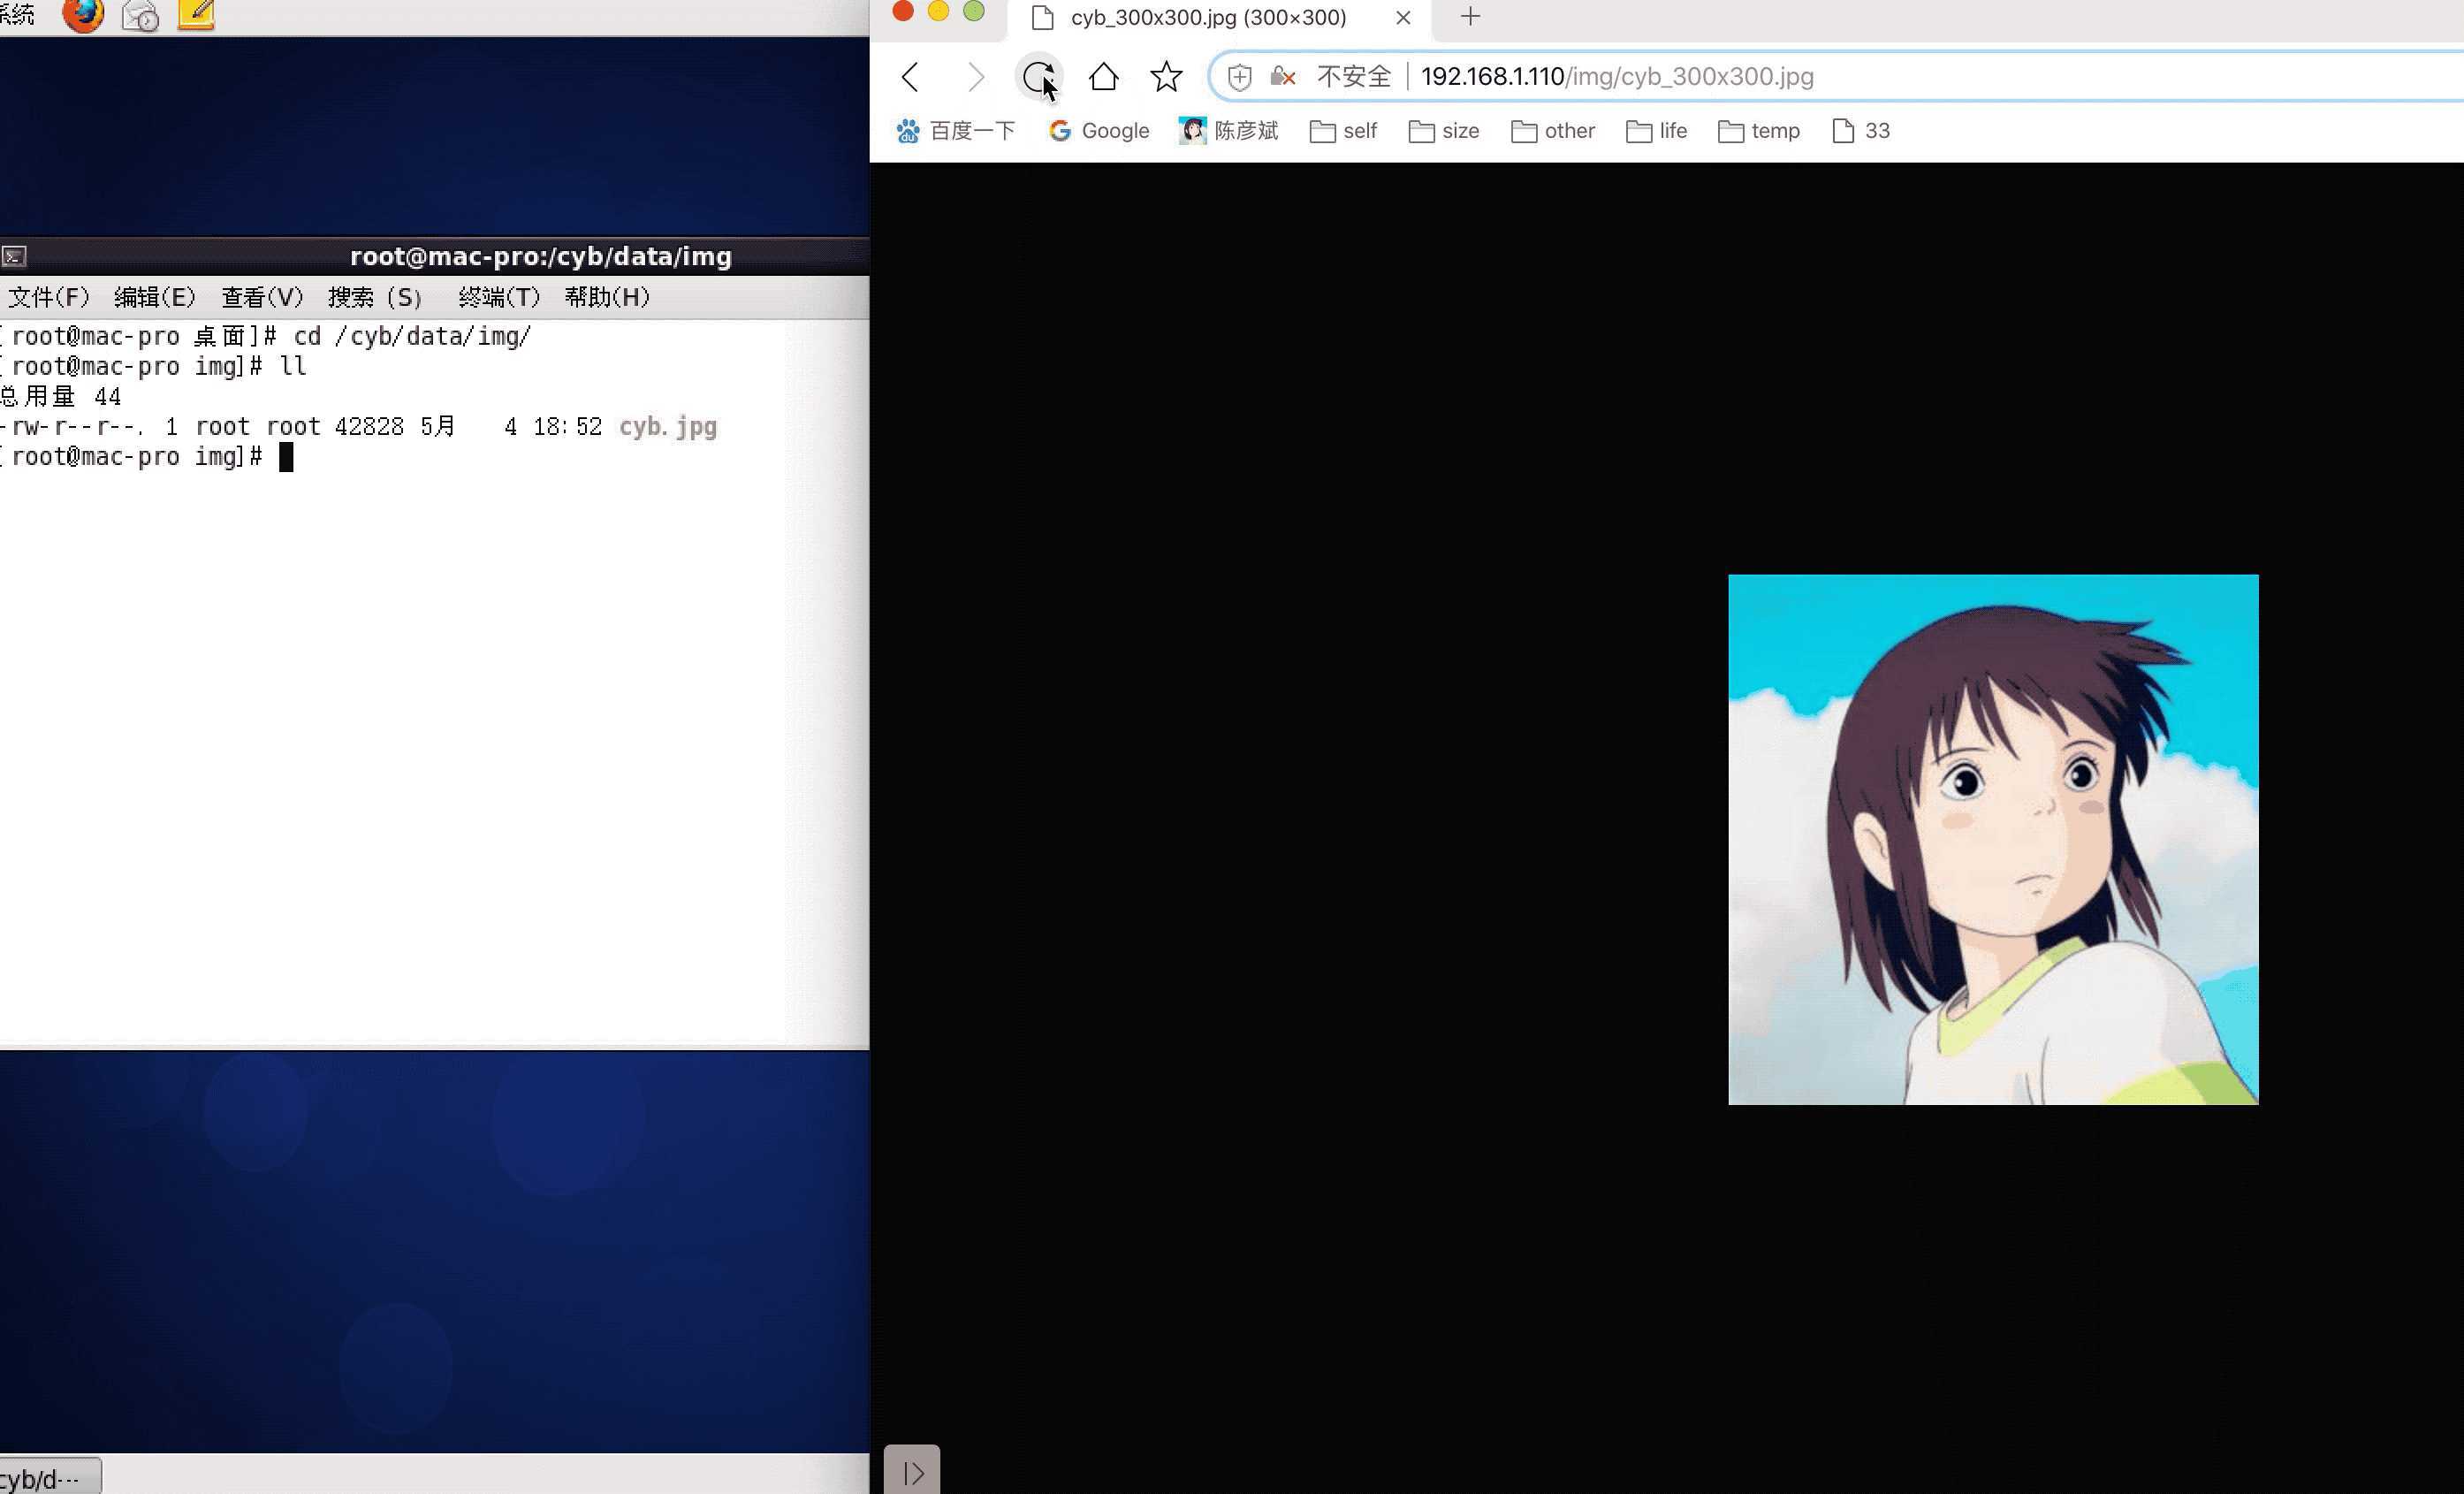Close the cyb_300x300.jpg tab
The image size is (2464, 1494).
coord(1403,18)
